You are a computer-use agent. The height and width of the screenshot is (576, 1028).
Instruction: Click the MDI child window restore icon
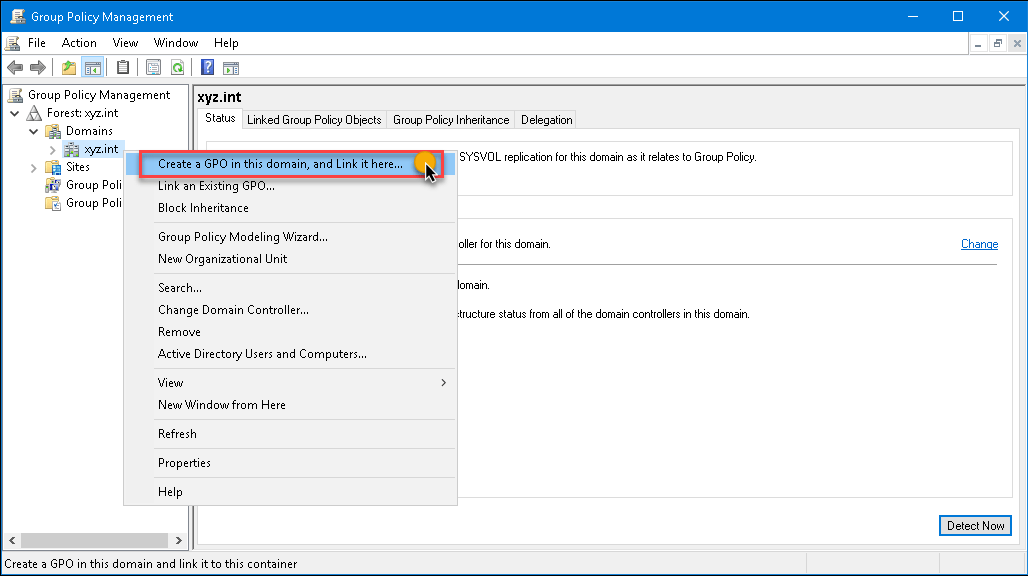pyautogui.click(x=998, y=44)
